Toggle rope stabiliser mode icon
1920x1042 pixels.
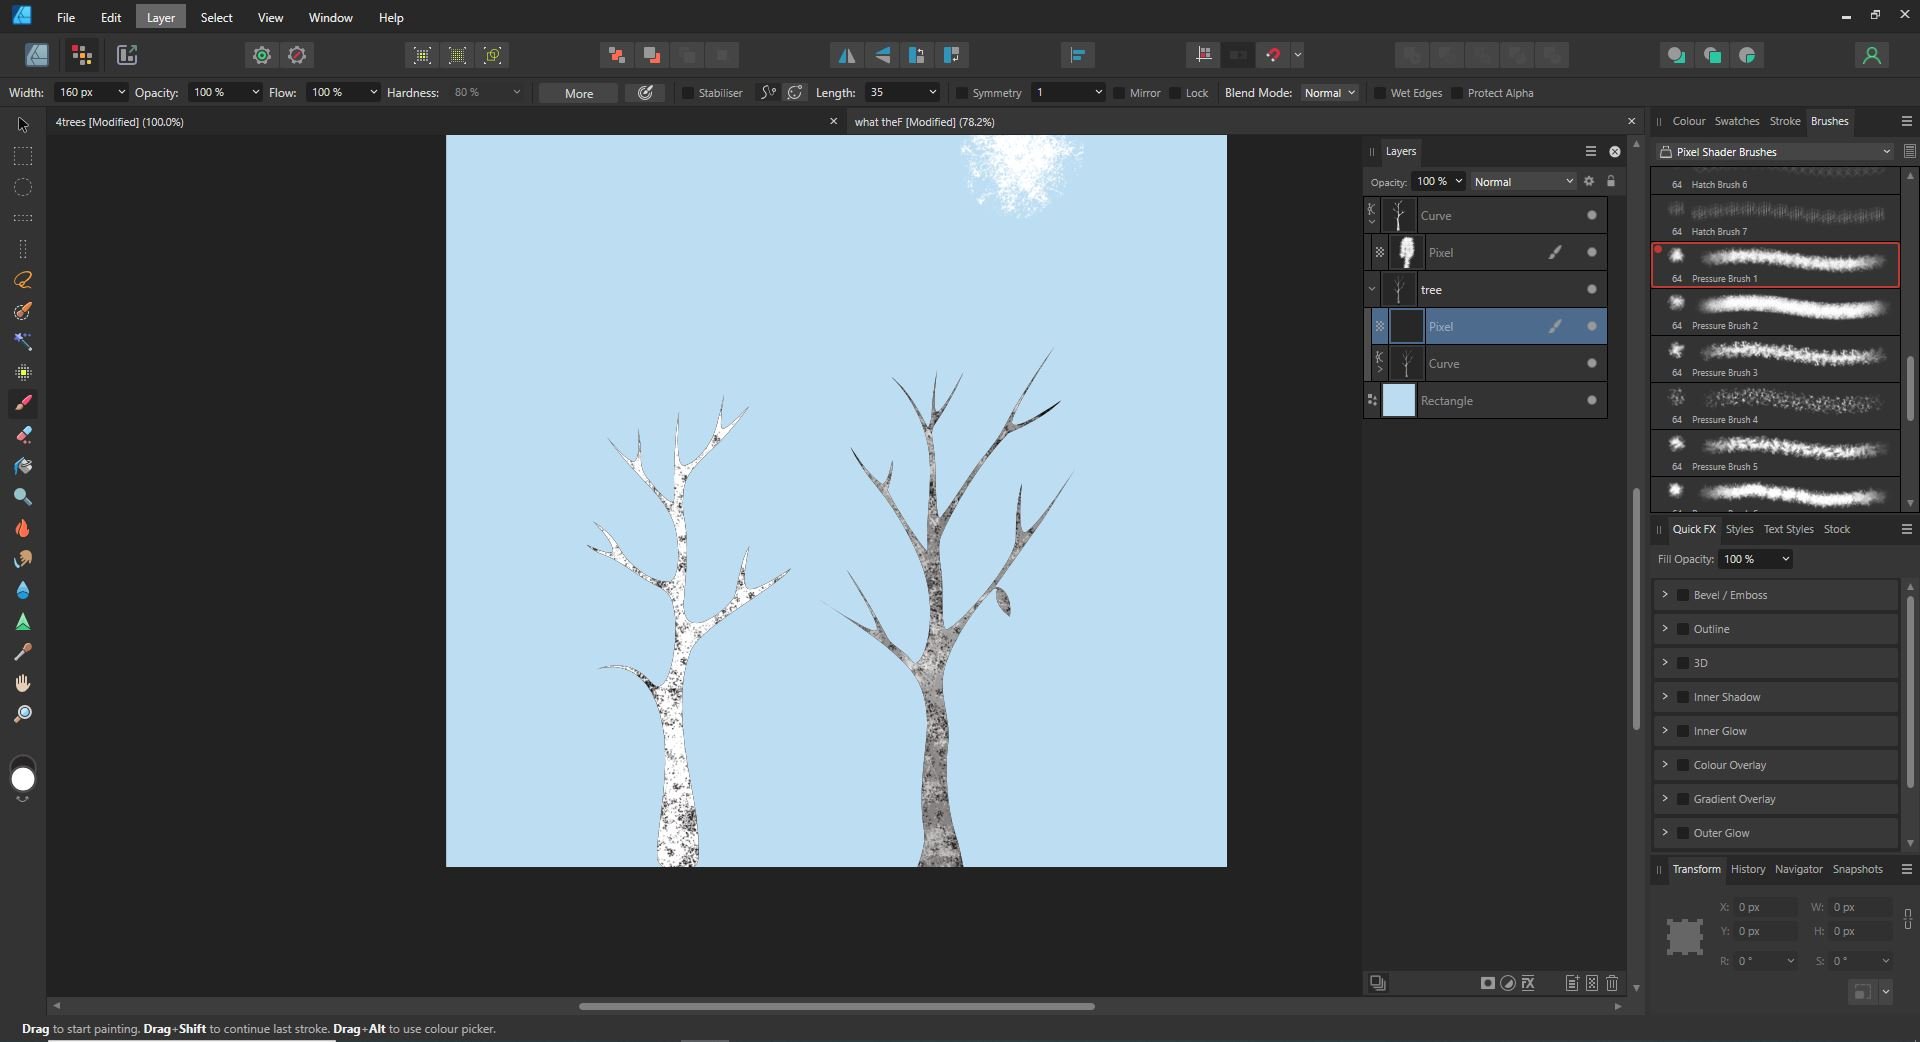click(x=768, y=93)
